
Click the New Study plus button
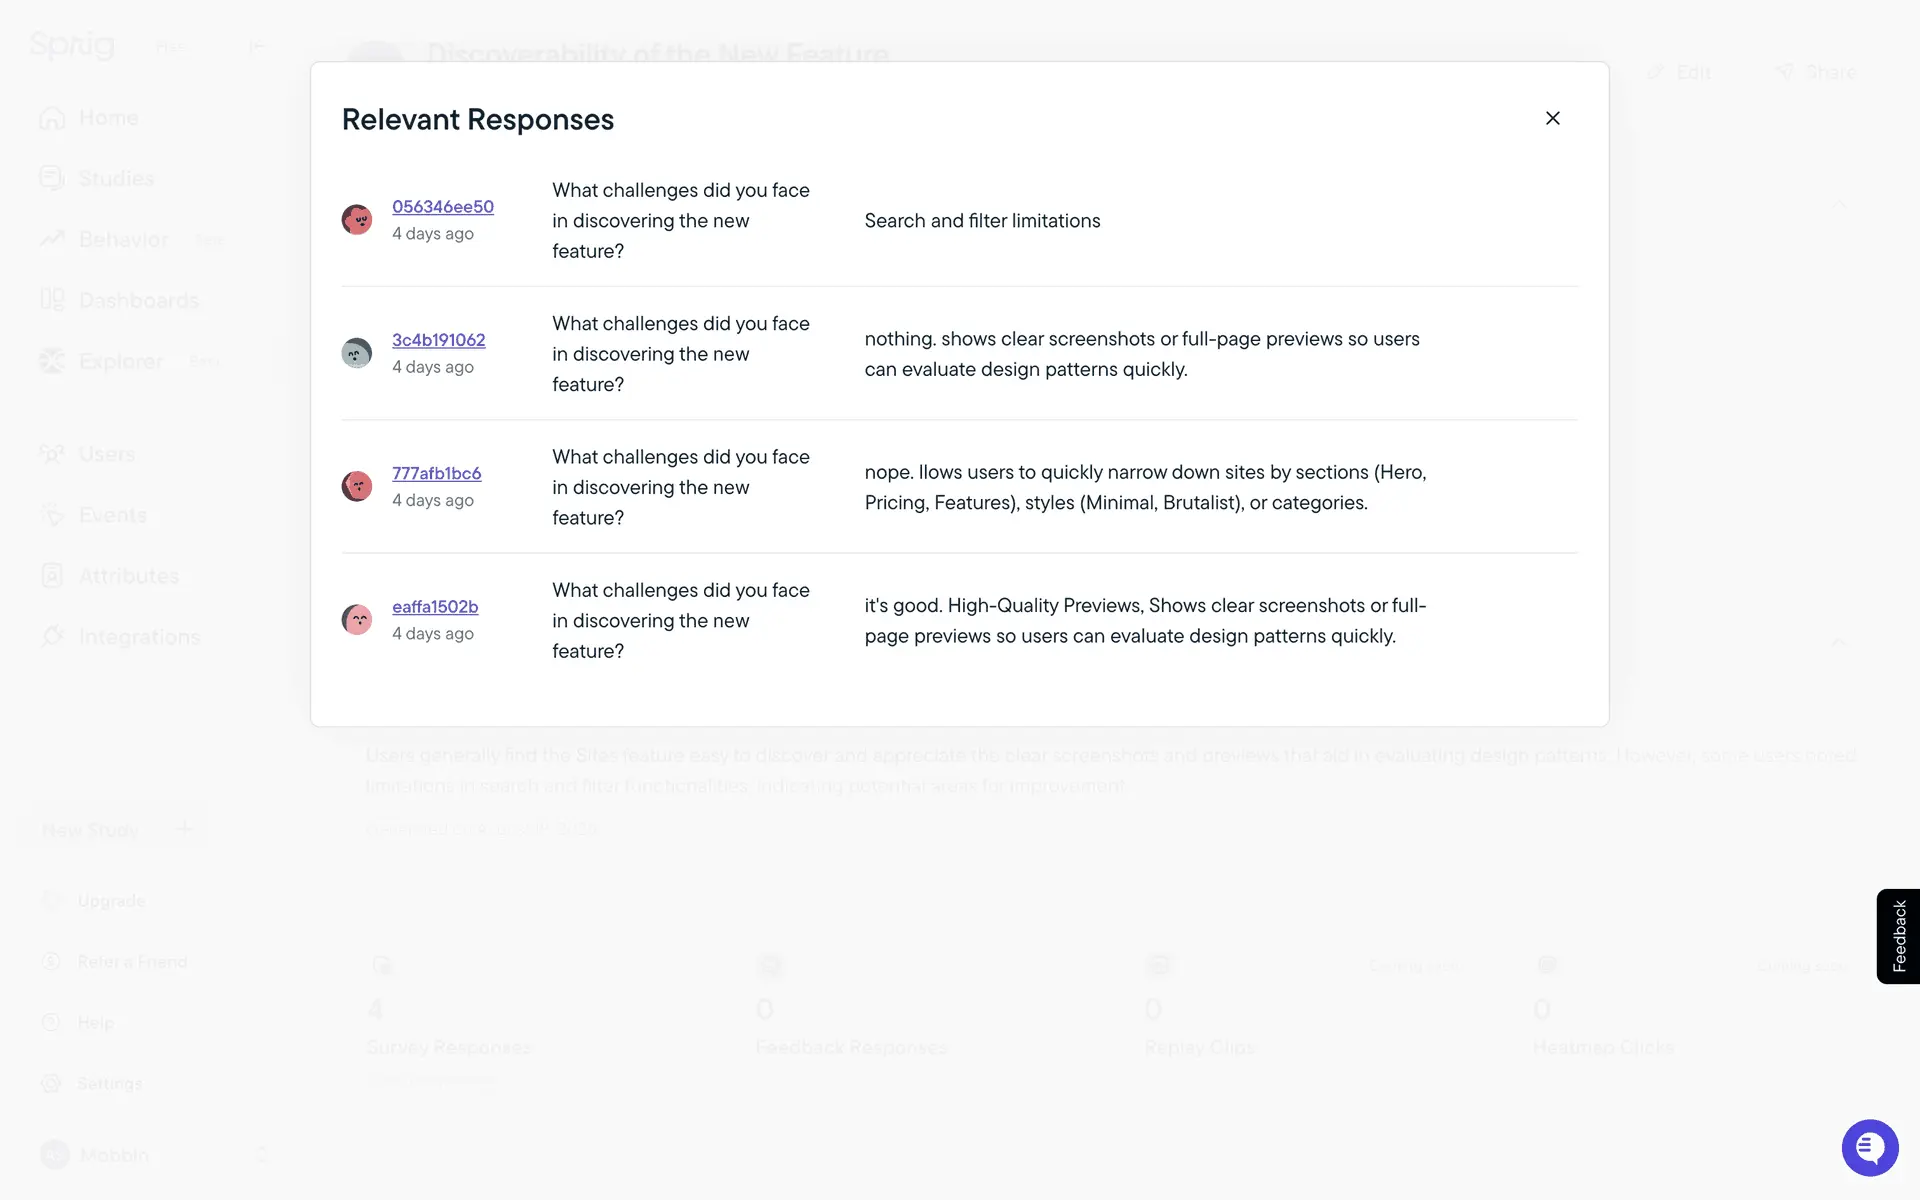[x=184, y=829]
